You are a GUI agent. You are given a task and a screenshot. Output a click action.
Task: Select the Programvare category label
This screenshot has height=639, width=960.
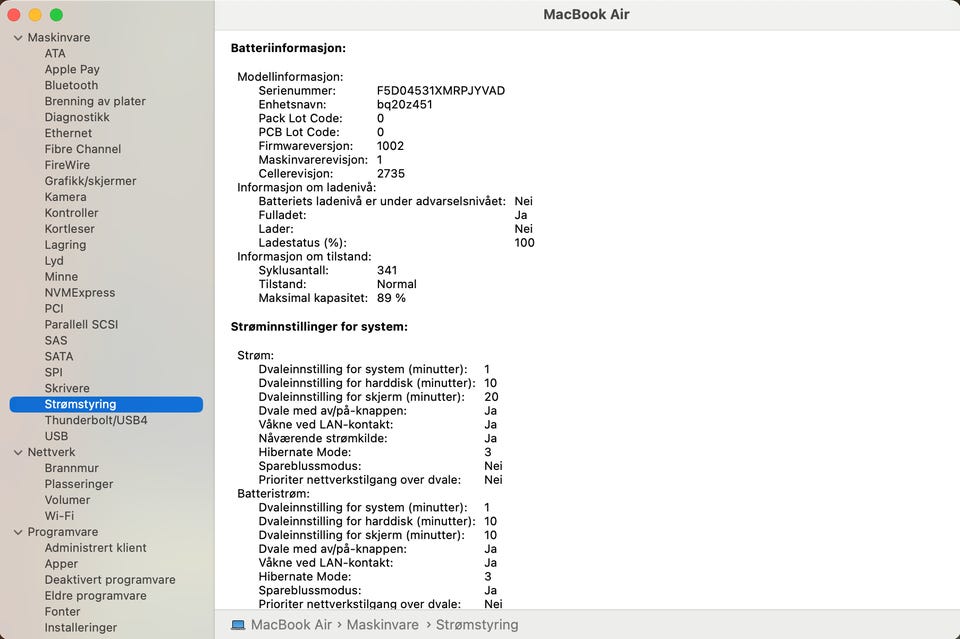(62, 531)
